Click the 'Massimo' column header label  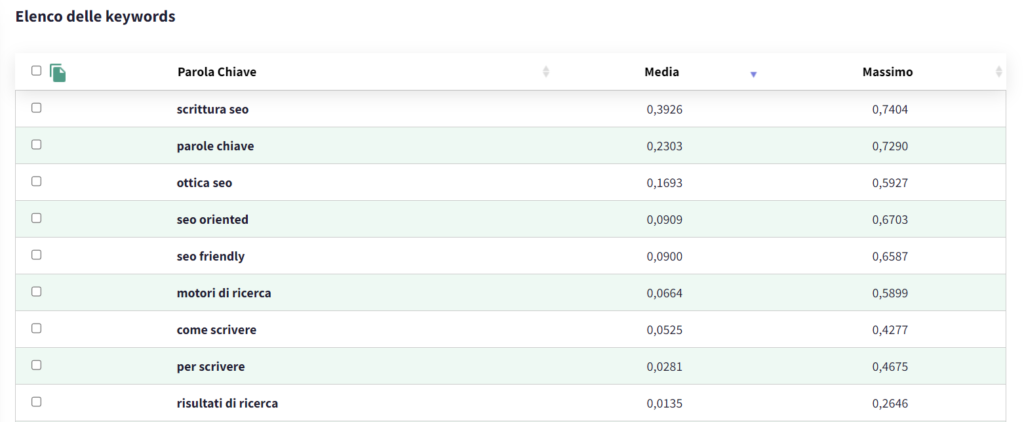(887, 72)
